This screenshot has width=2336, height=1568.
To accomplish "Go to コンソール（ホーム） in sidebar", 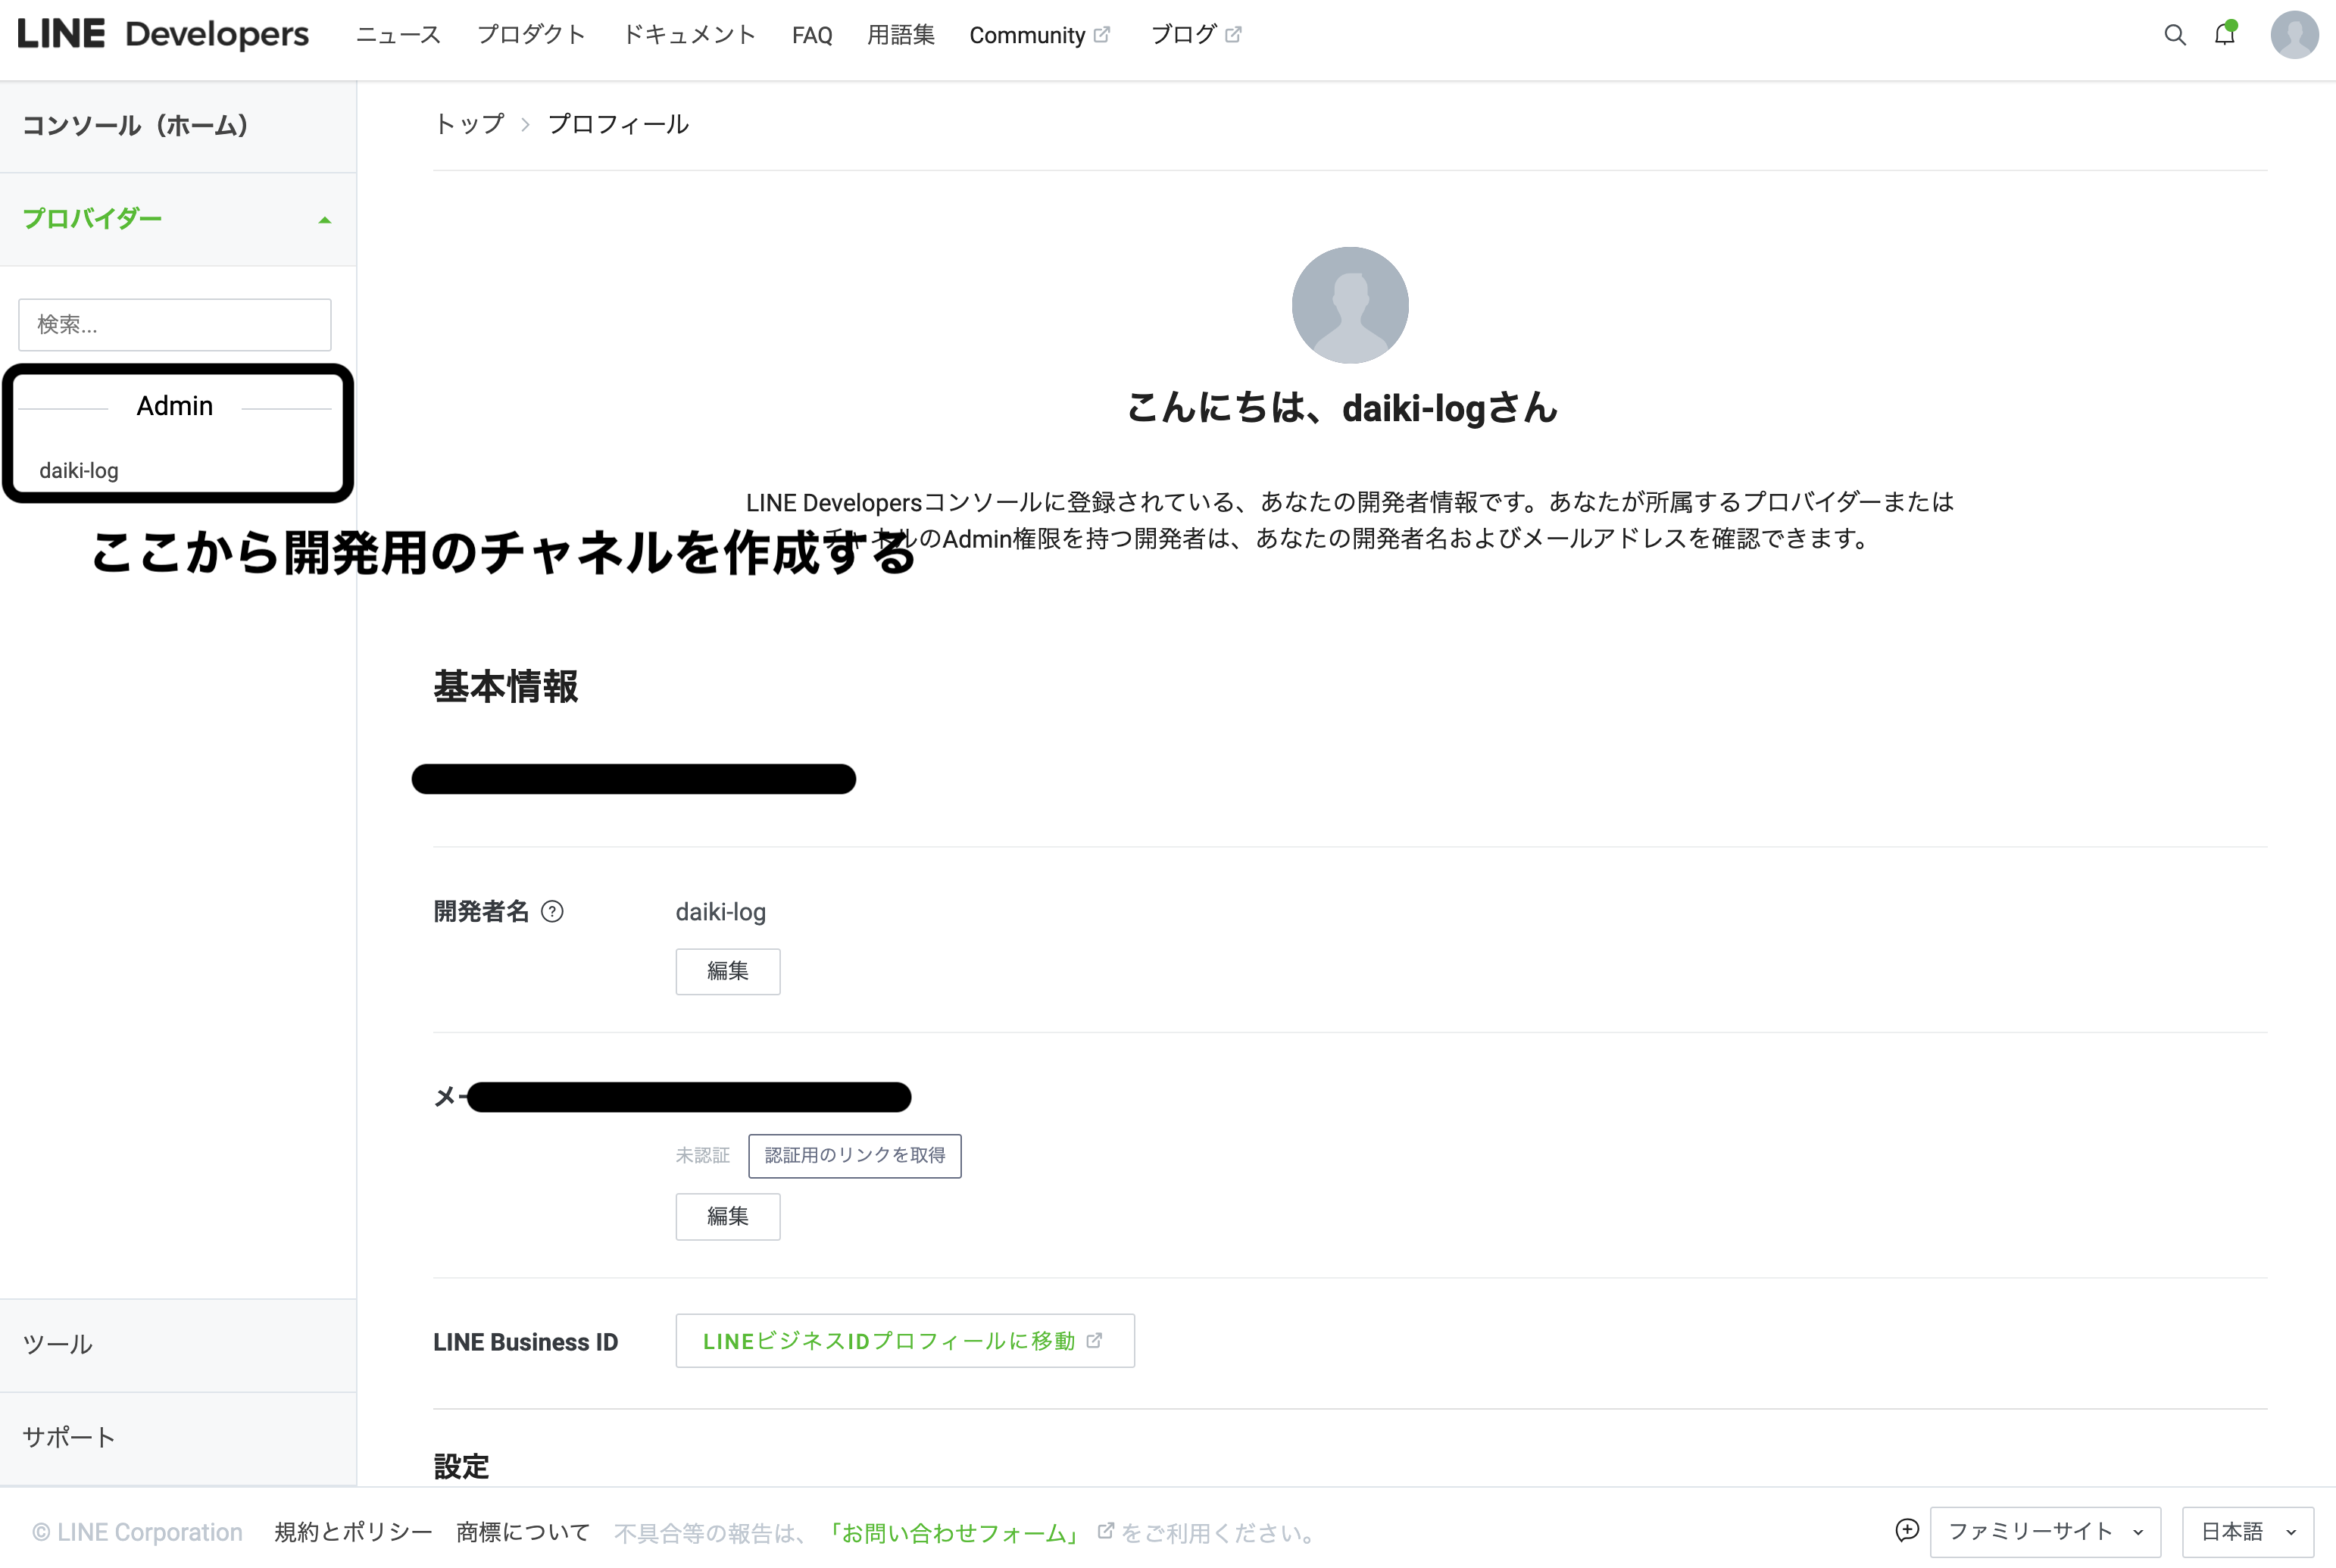I will (x=178, y=126).
